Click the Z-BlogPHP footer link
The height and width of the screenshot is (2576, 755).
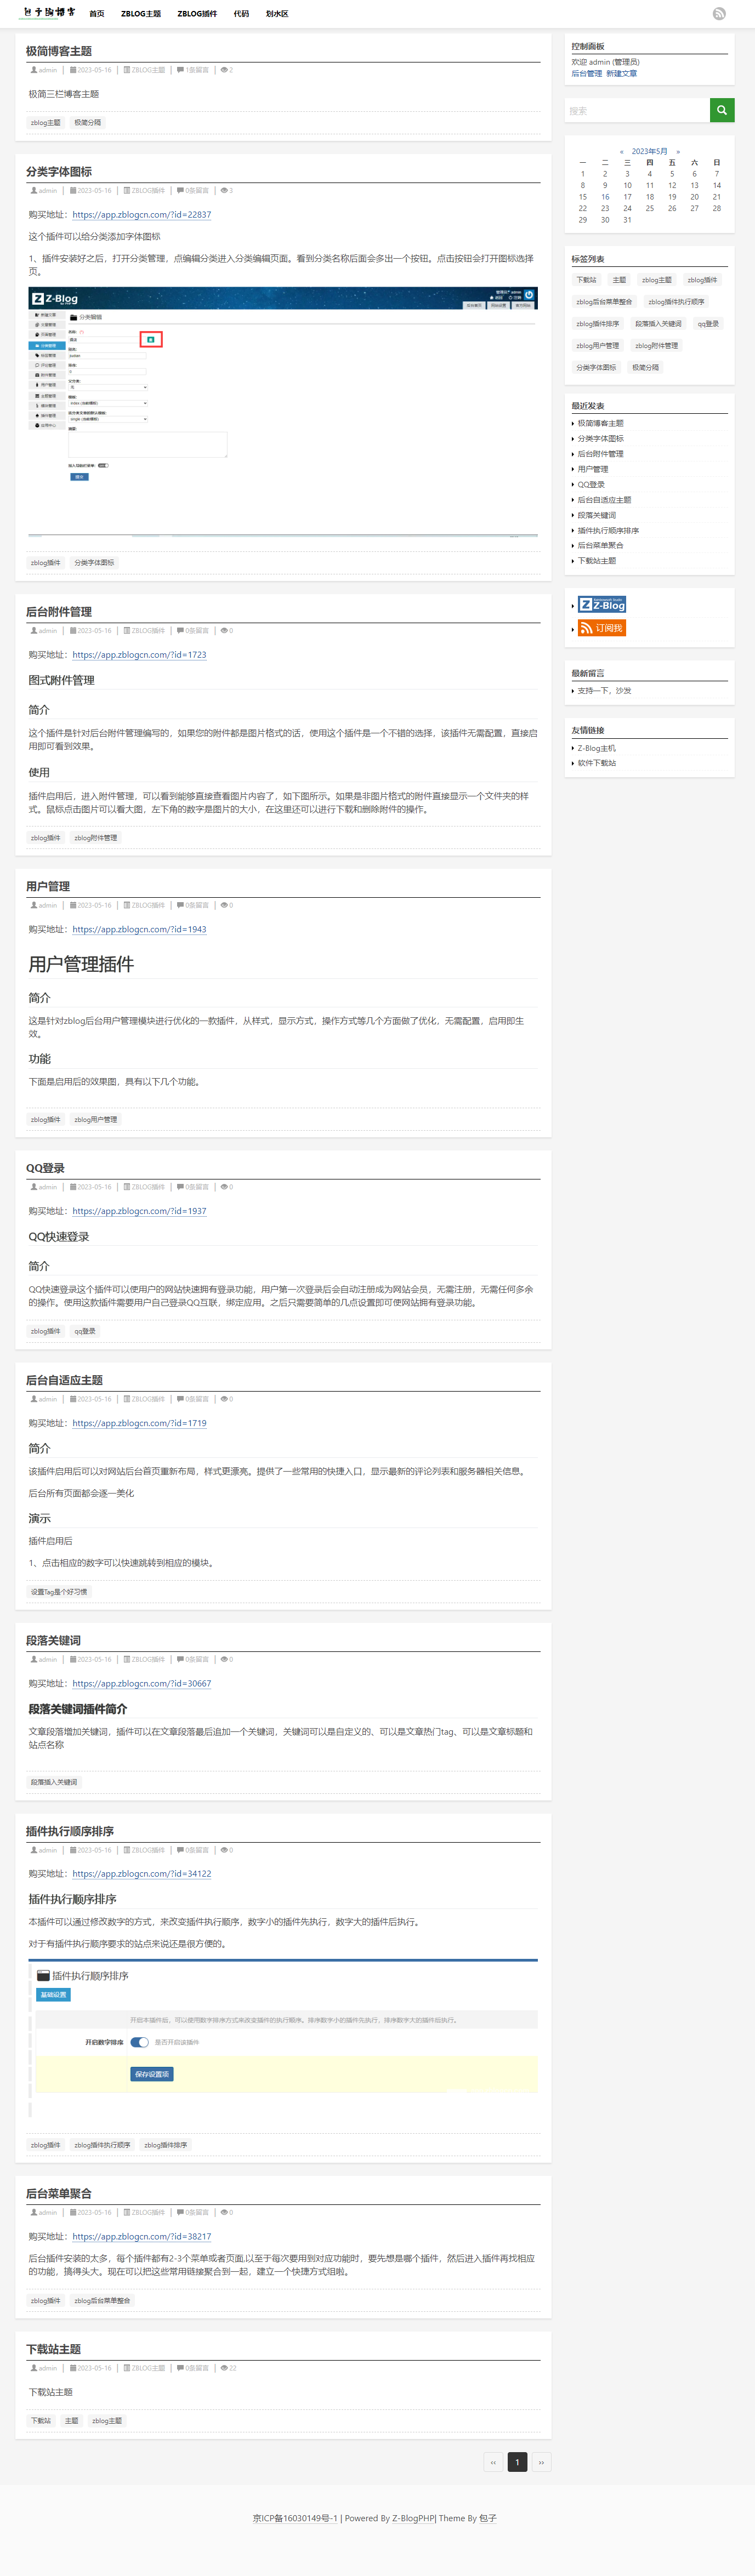click(x=413, y=2518)
